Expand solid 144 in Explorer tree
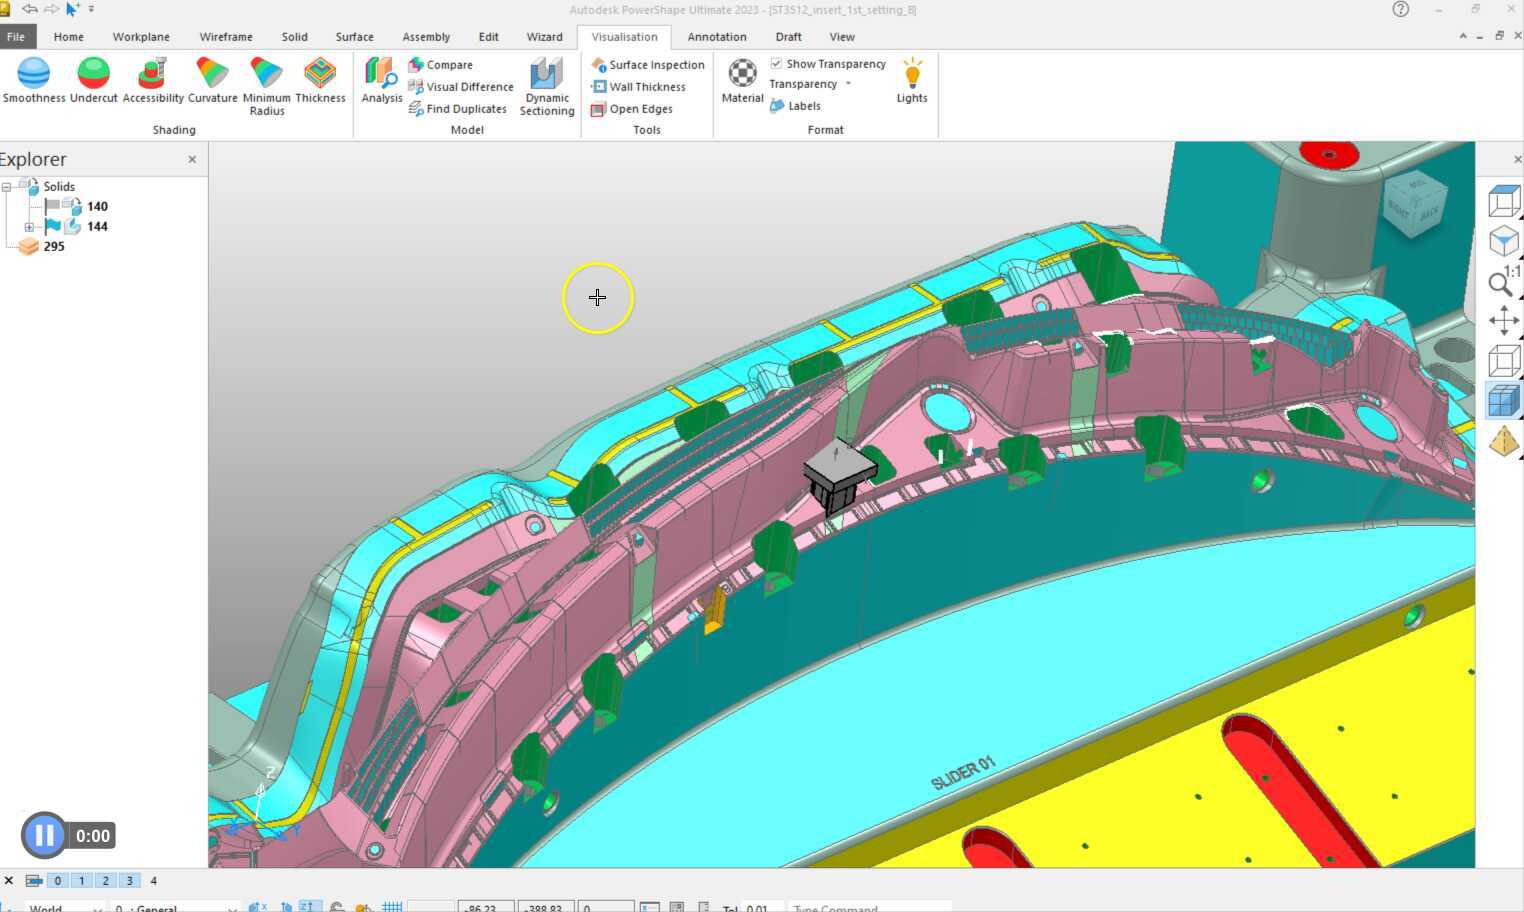The height and width of the screenshot is (912, 1524). (x=29, y=227)
